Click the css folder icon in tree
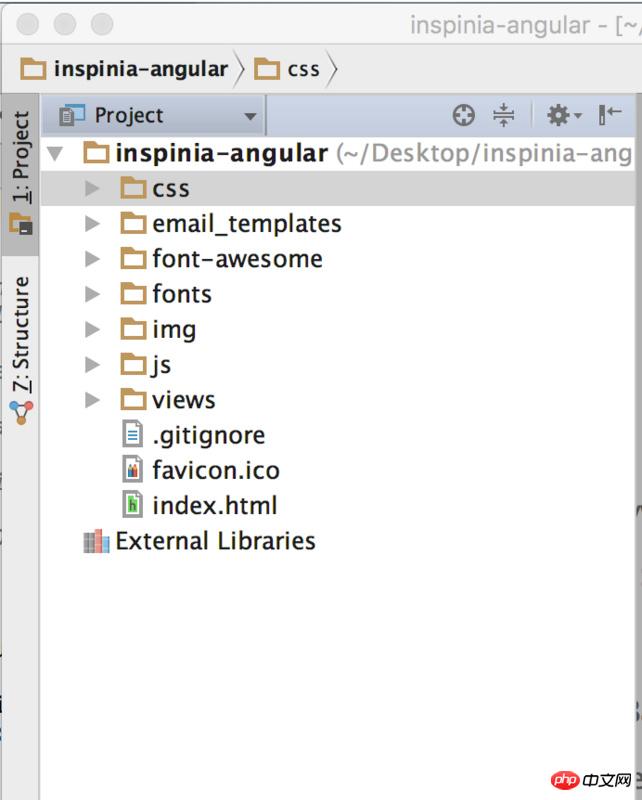642x800 pixels. click(x=134, y=188)
